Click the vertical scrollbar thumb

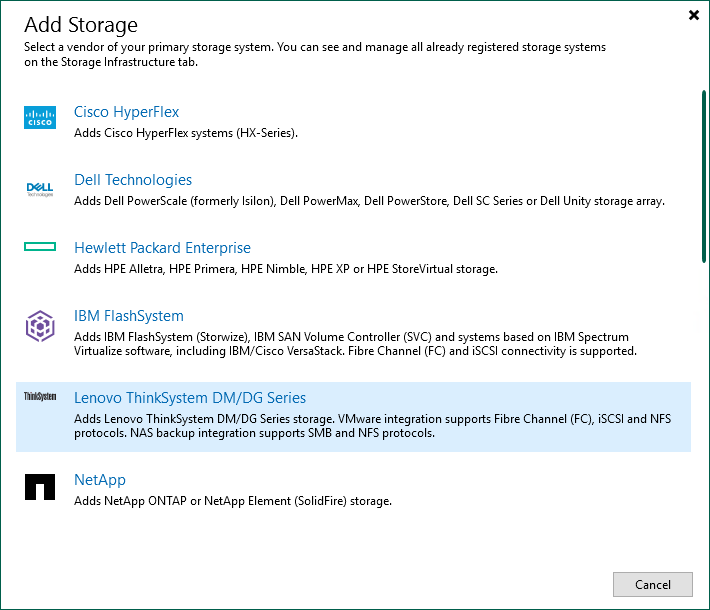pos(702,175)
